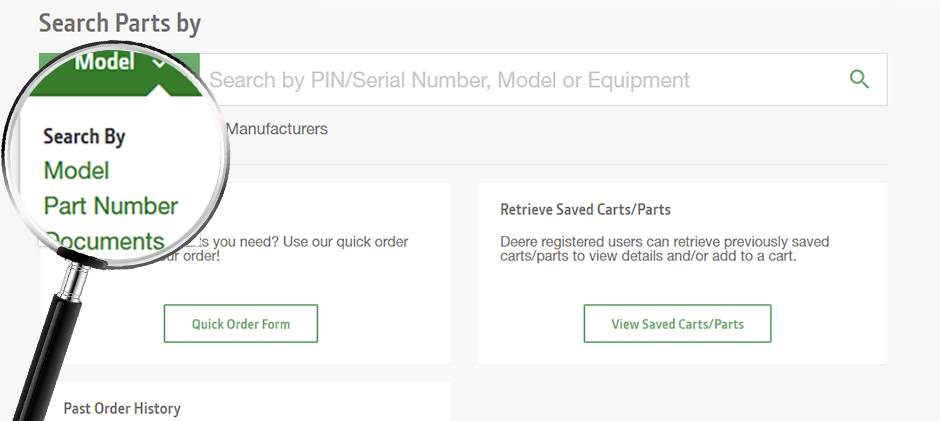Click the Search Parts by page heading
This screenshot has height=421, width=940.
(120, 22)
